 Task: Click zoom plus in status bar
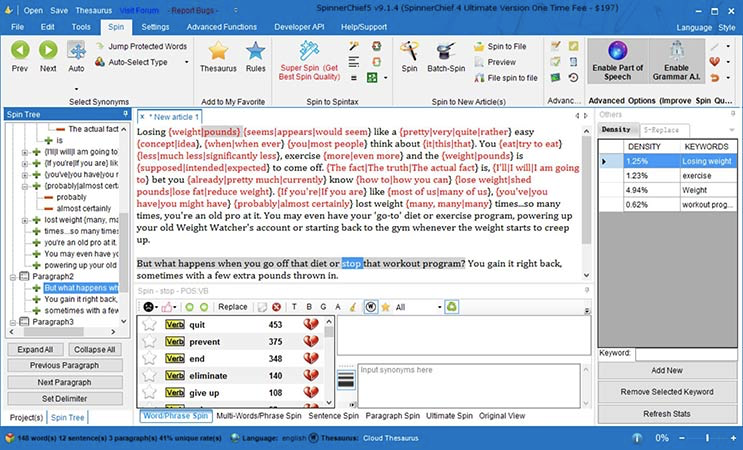733,438
